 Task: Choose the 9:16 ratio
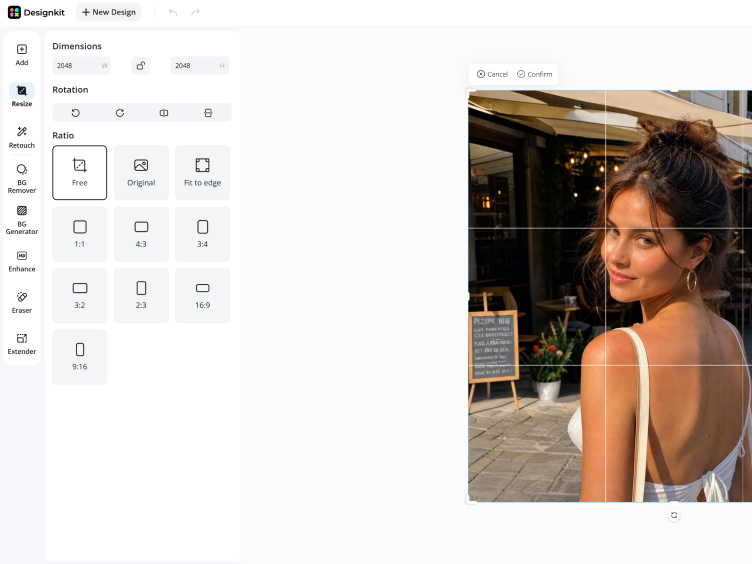80,357
